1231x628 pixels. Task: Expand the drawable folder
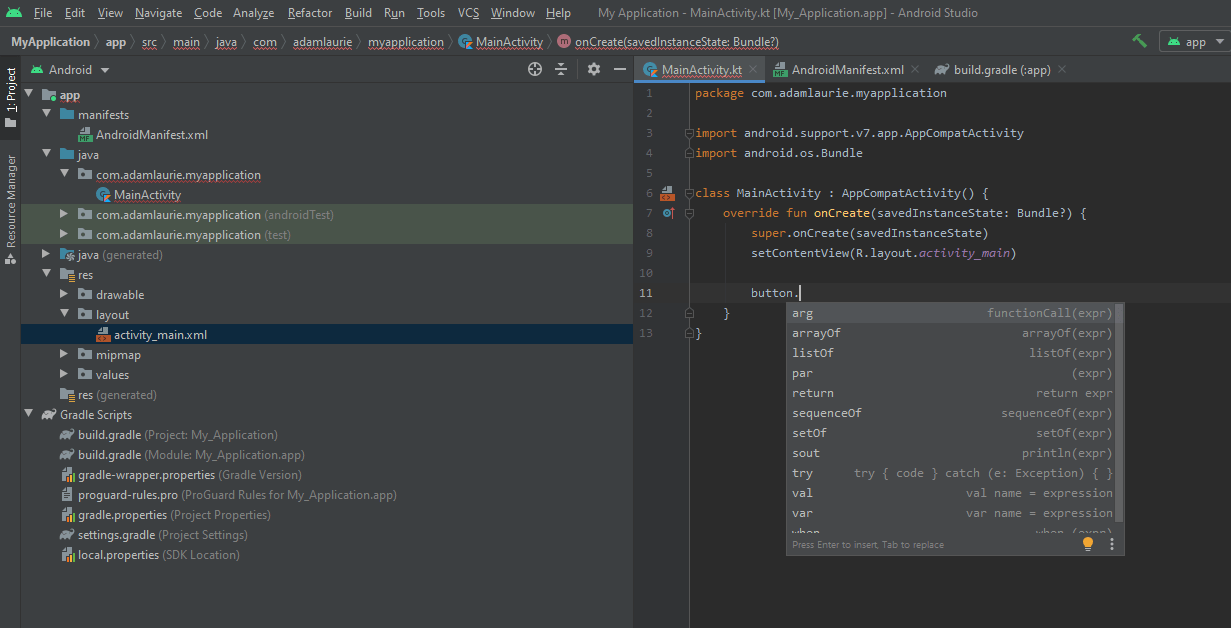tap(63, 294)
